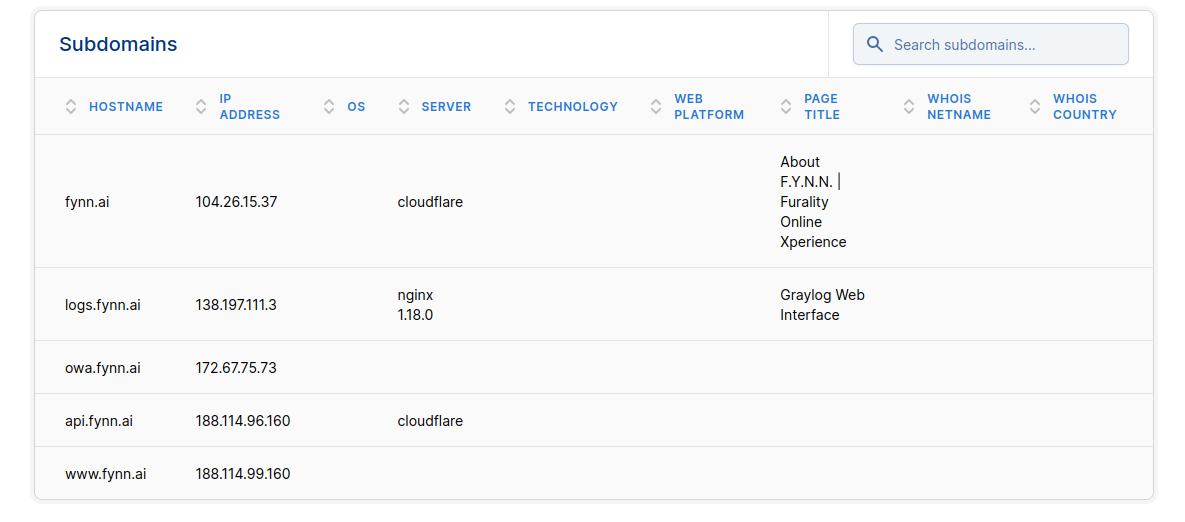Screen dimensions: 1185x522
Task: Click the api.fynn.ai hostname entry
Action: [x=99, y=421]
